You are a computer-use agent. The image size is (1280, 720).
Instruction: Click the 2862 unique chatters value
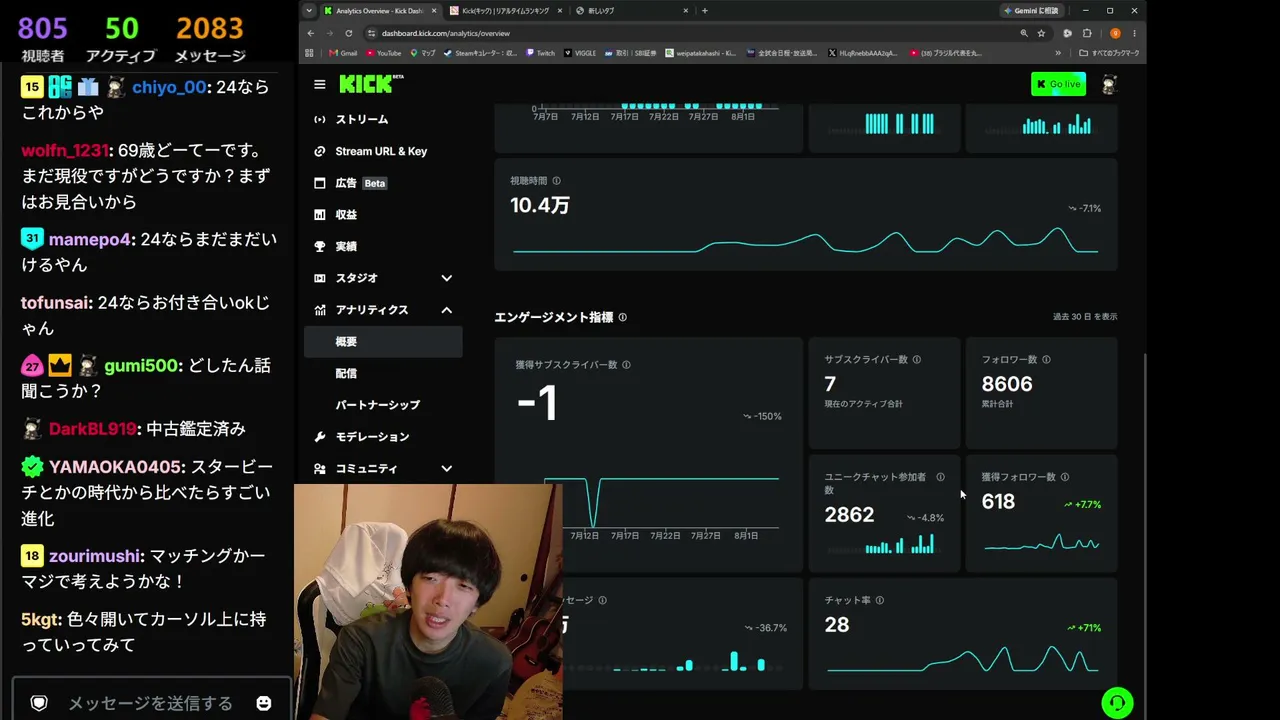tap(849, 515)
